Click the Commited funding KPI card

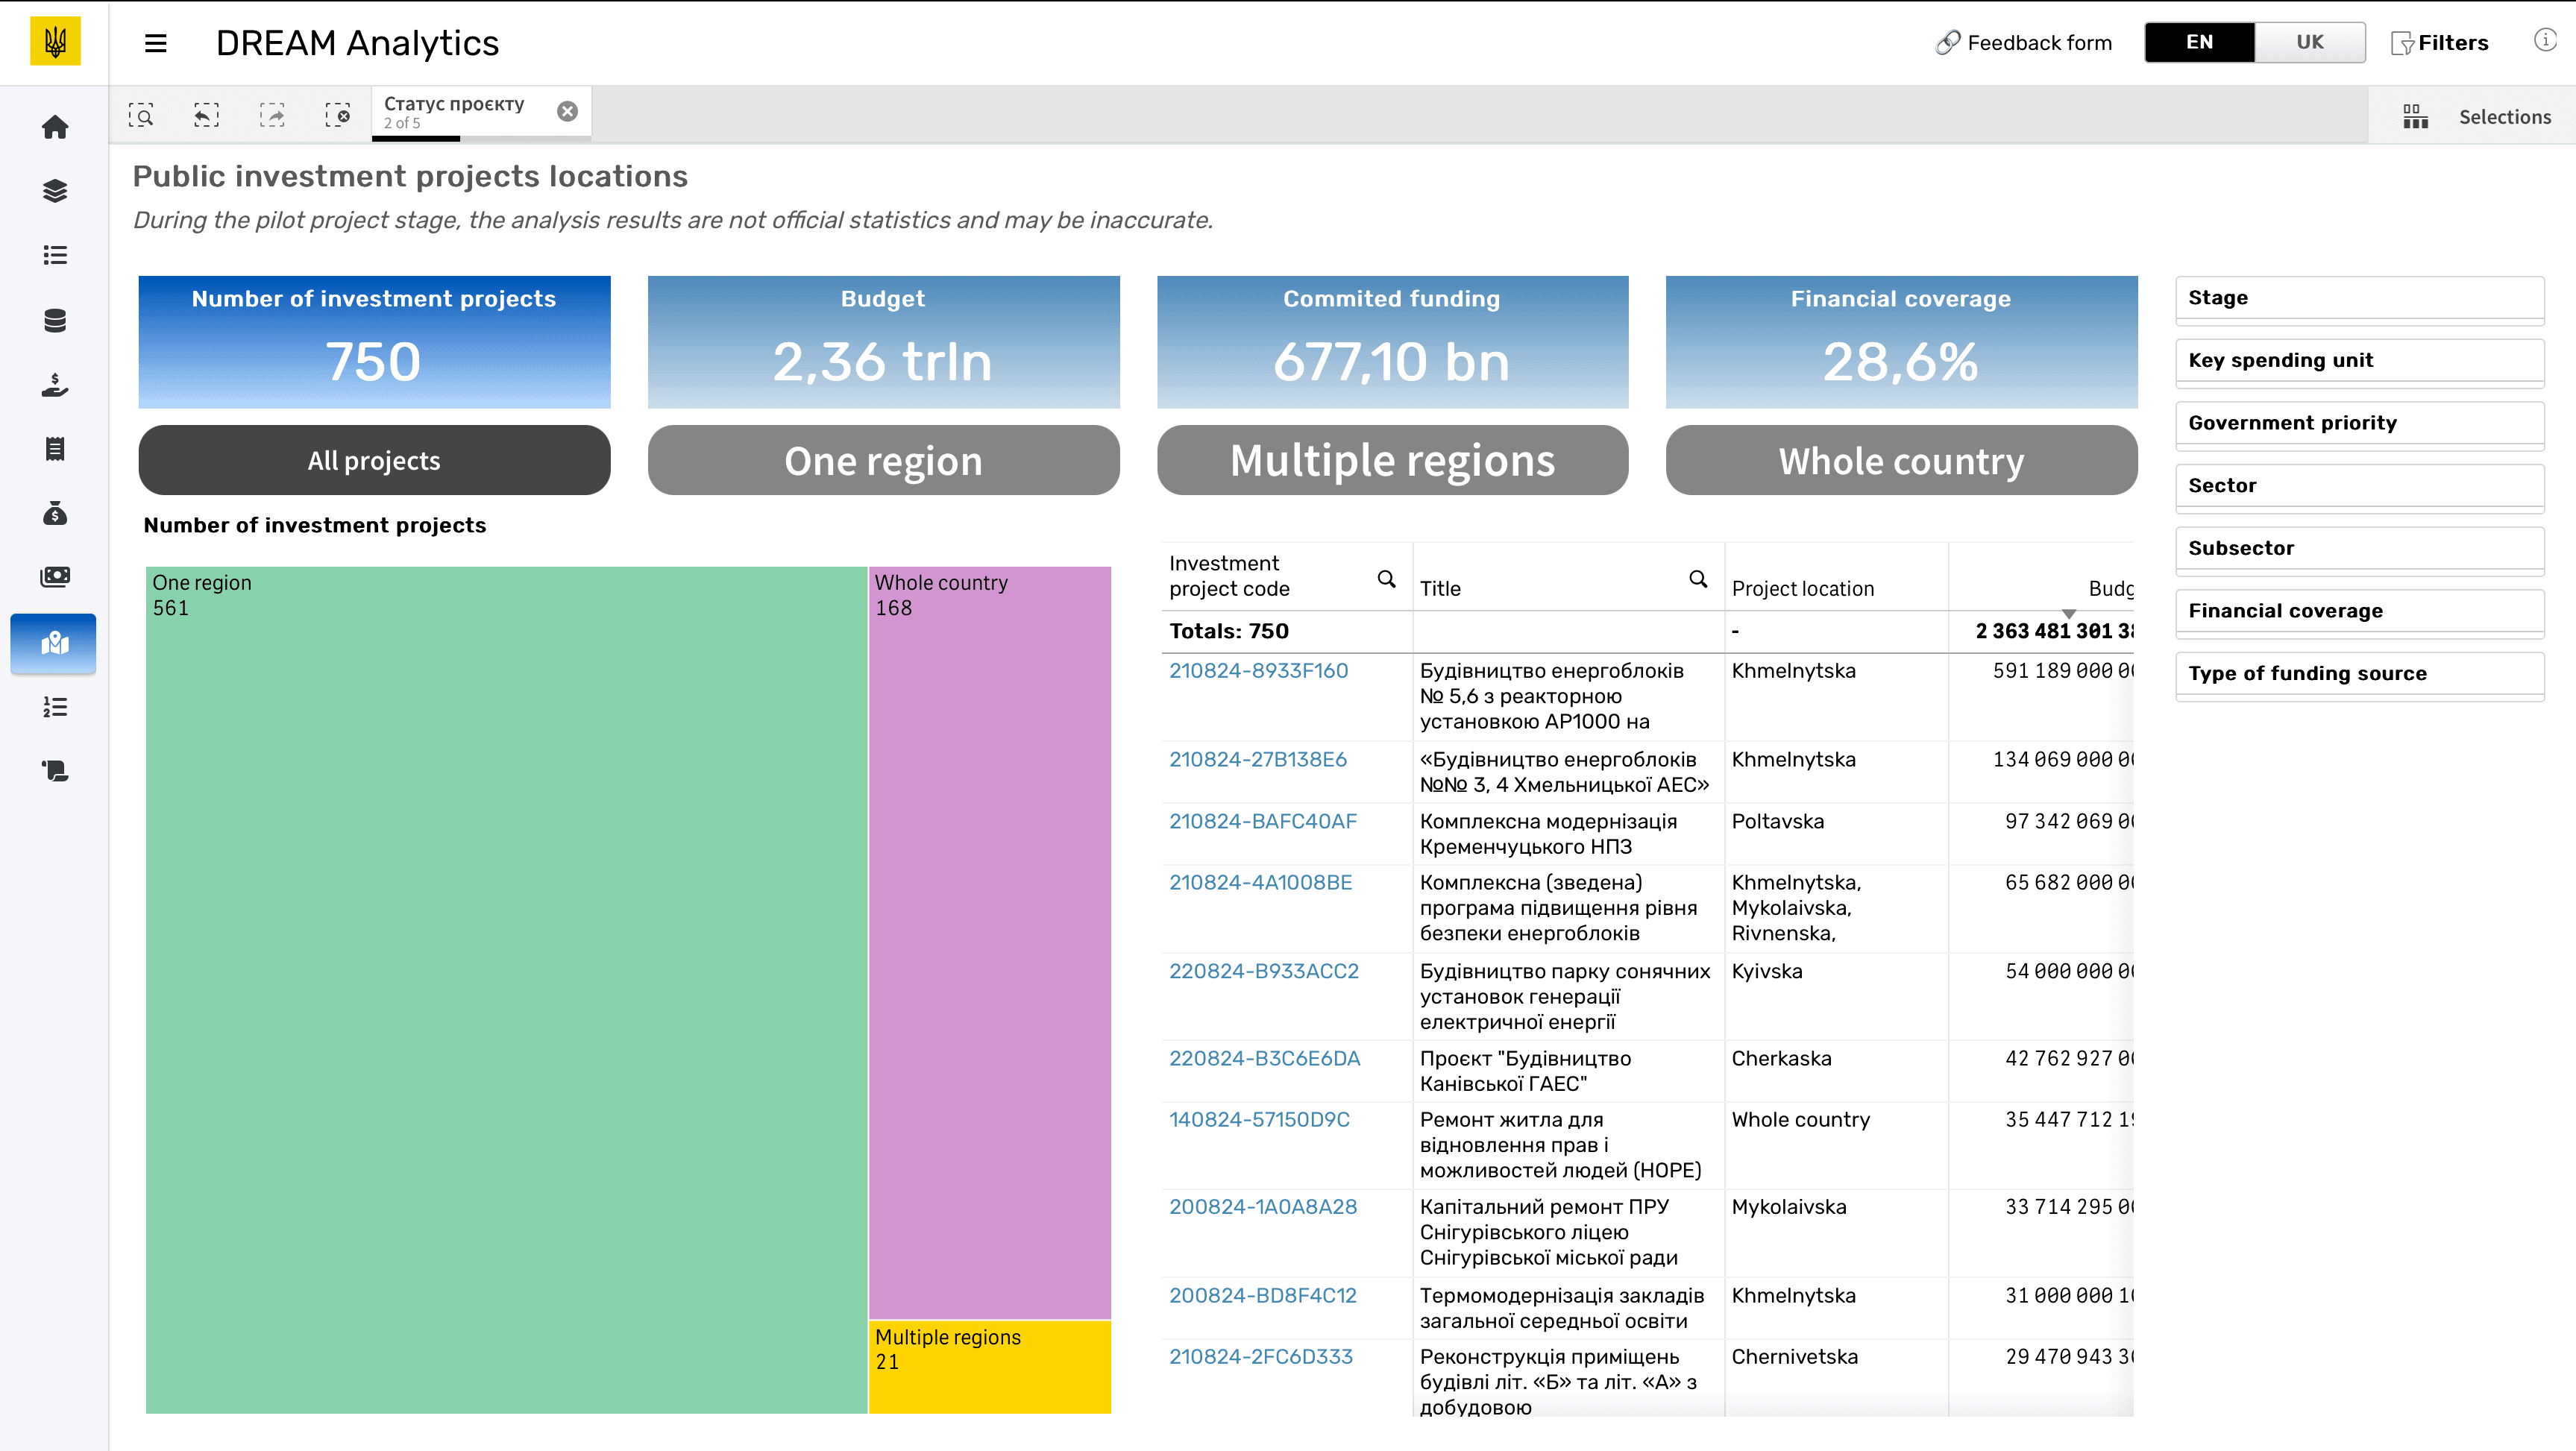1392,342
